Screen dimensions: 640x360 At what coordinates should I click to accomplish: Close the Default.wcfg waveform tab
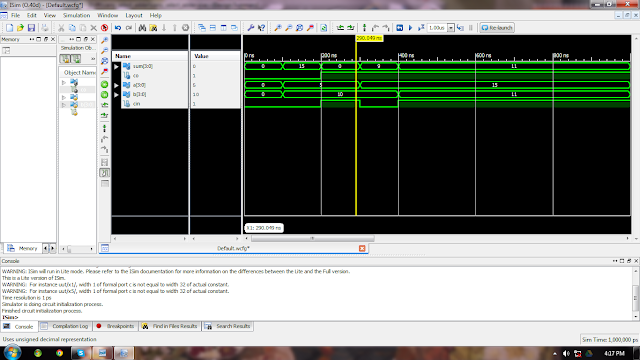362,248
